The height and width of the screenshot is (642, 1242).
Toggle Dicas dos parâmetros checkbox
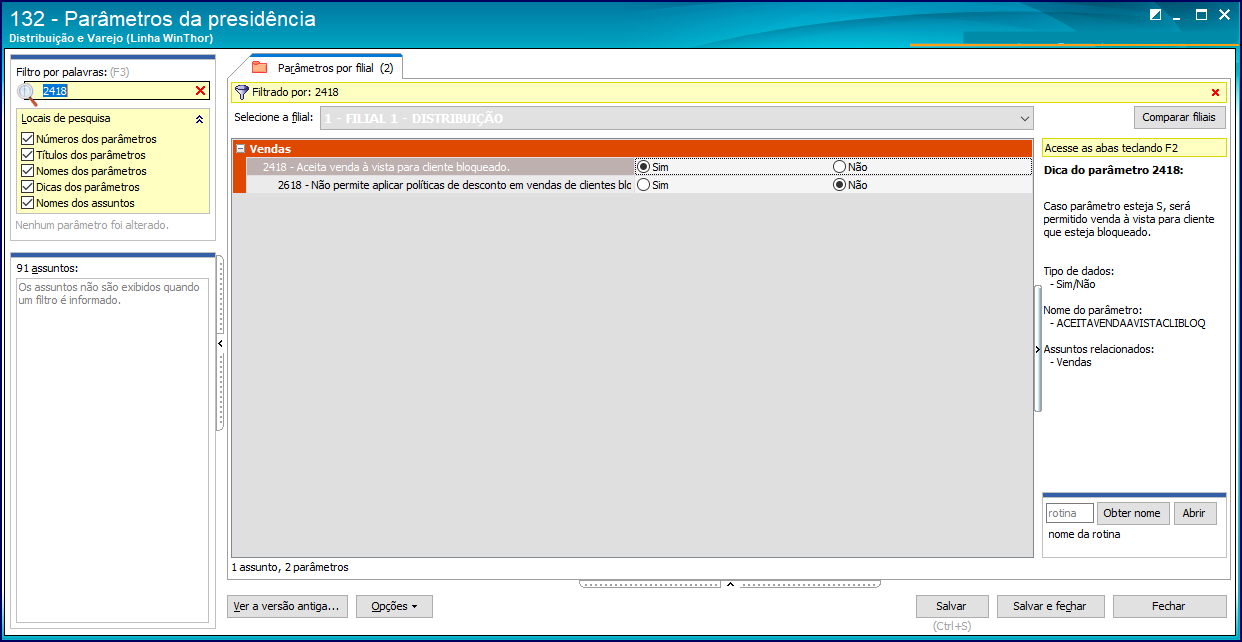click(x=27, y=187)
